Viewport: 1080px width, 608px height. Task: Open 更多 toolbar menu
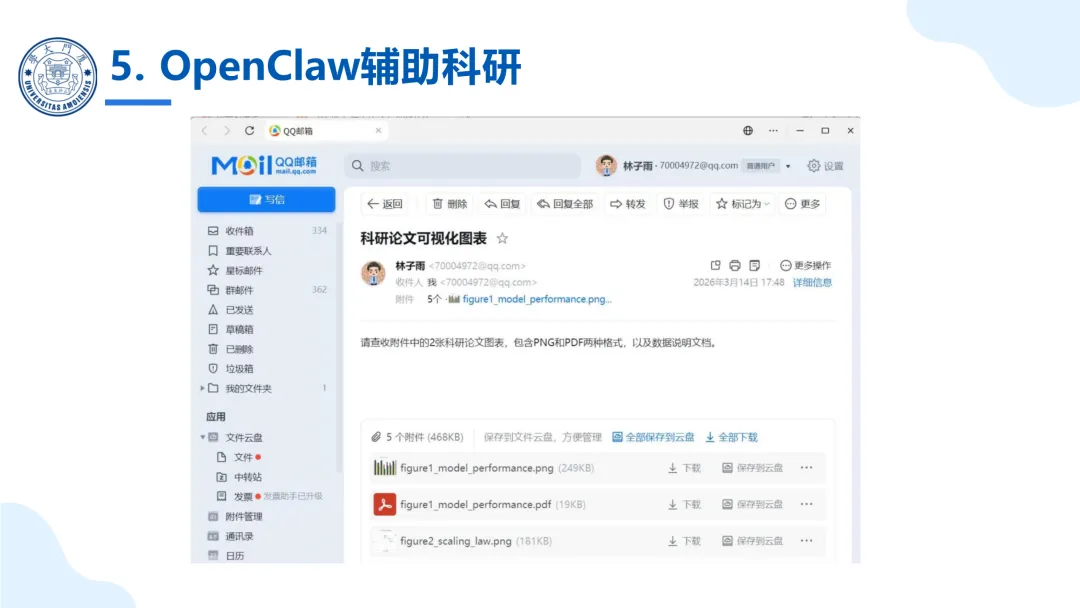(x=803, y=204)
